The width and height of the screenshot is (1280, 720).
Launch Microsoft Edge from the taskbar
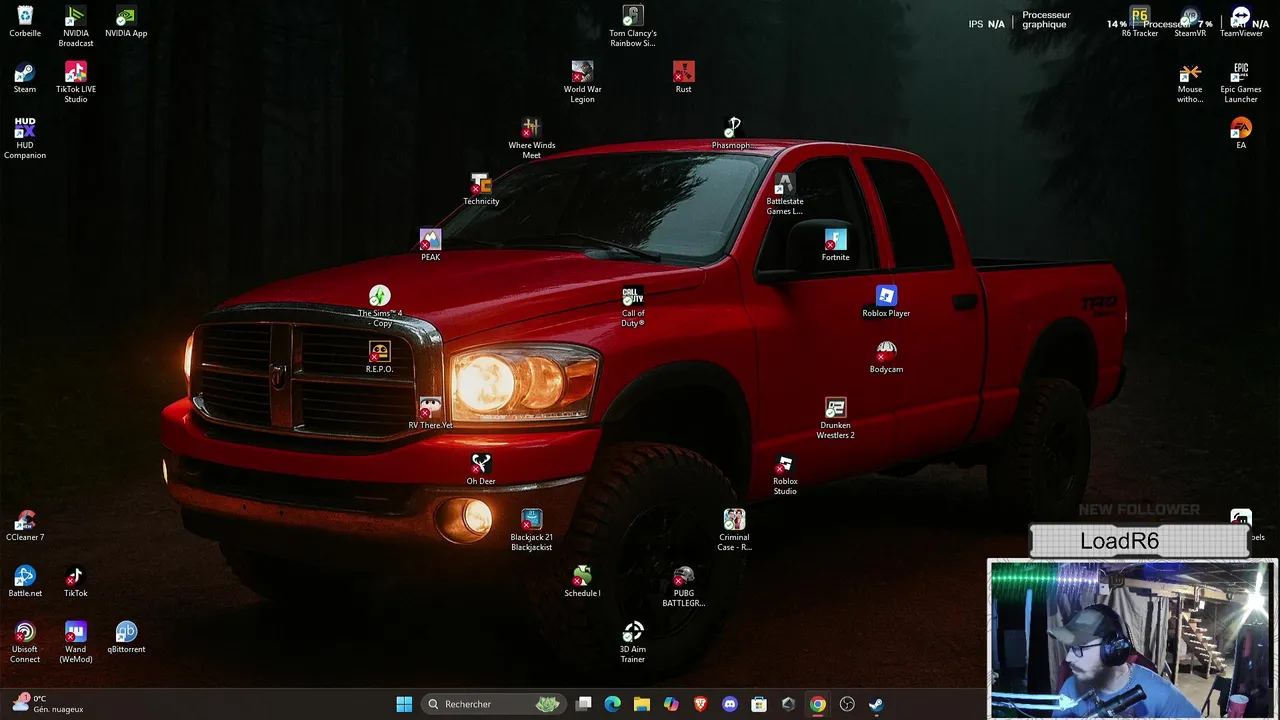(613, 704)
